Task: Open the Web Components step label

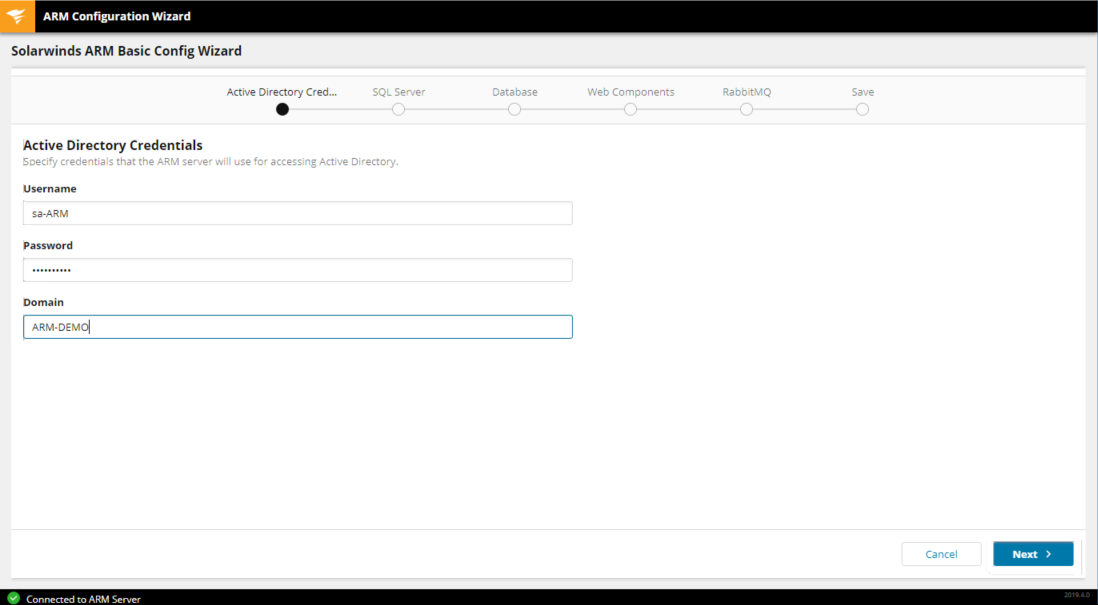Action: pos(630,92)
